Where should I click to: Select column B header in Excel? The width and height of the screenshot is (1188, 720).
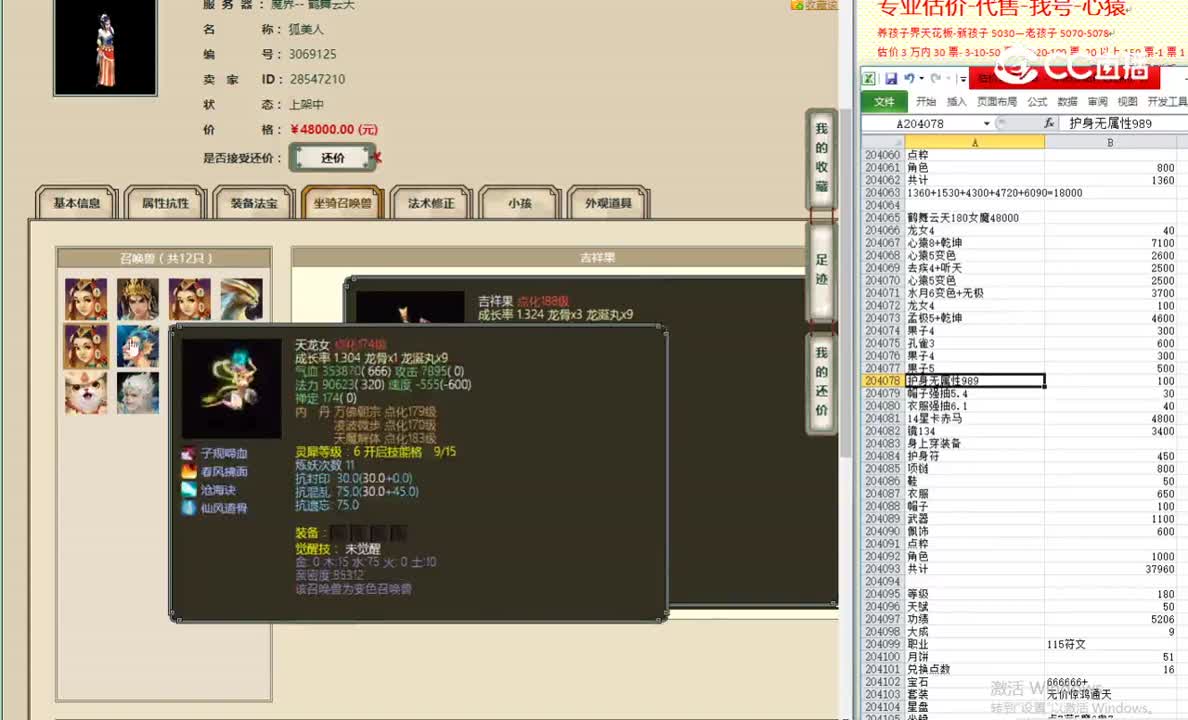click(x=1110, y=142)
